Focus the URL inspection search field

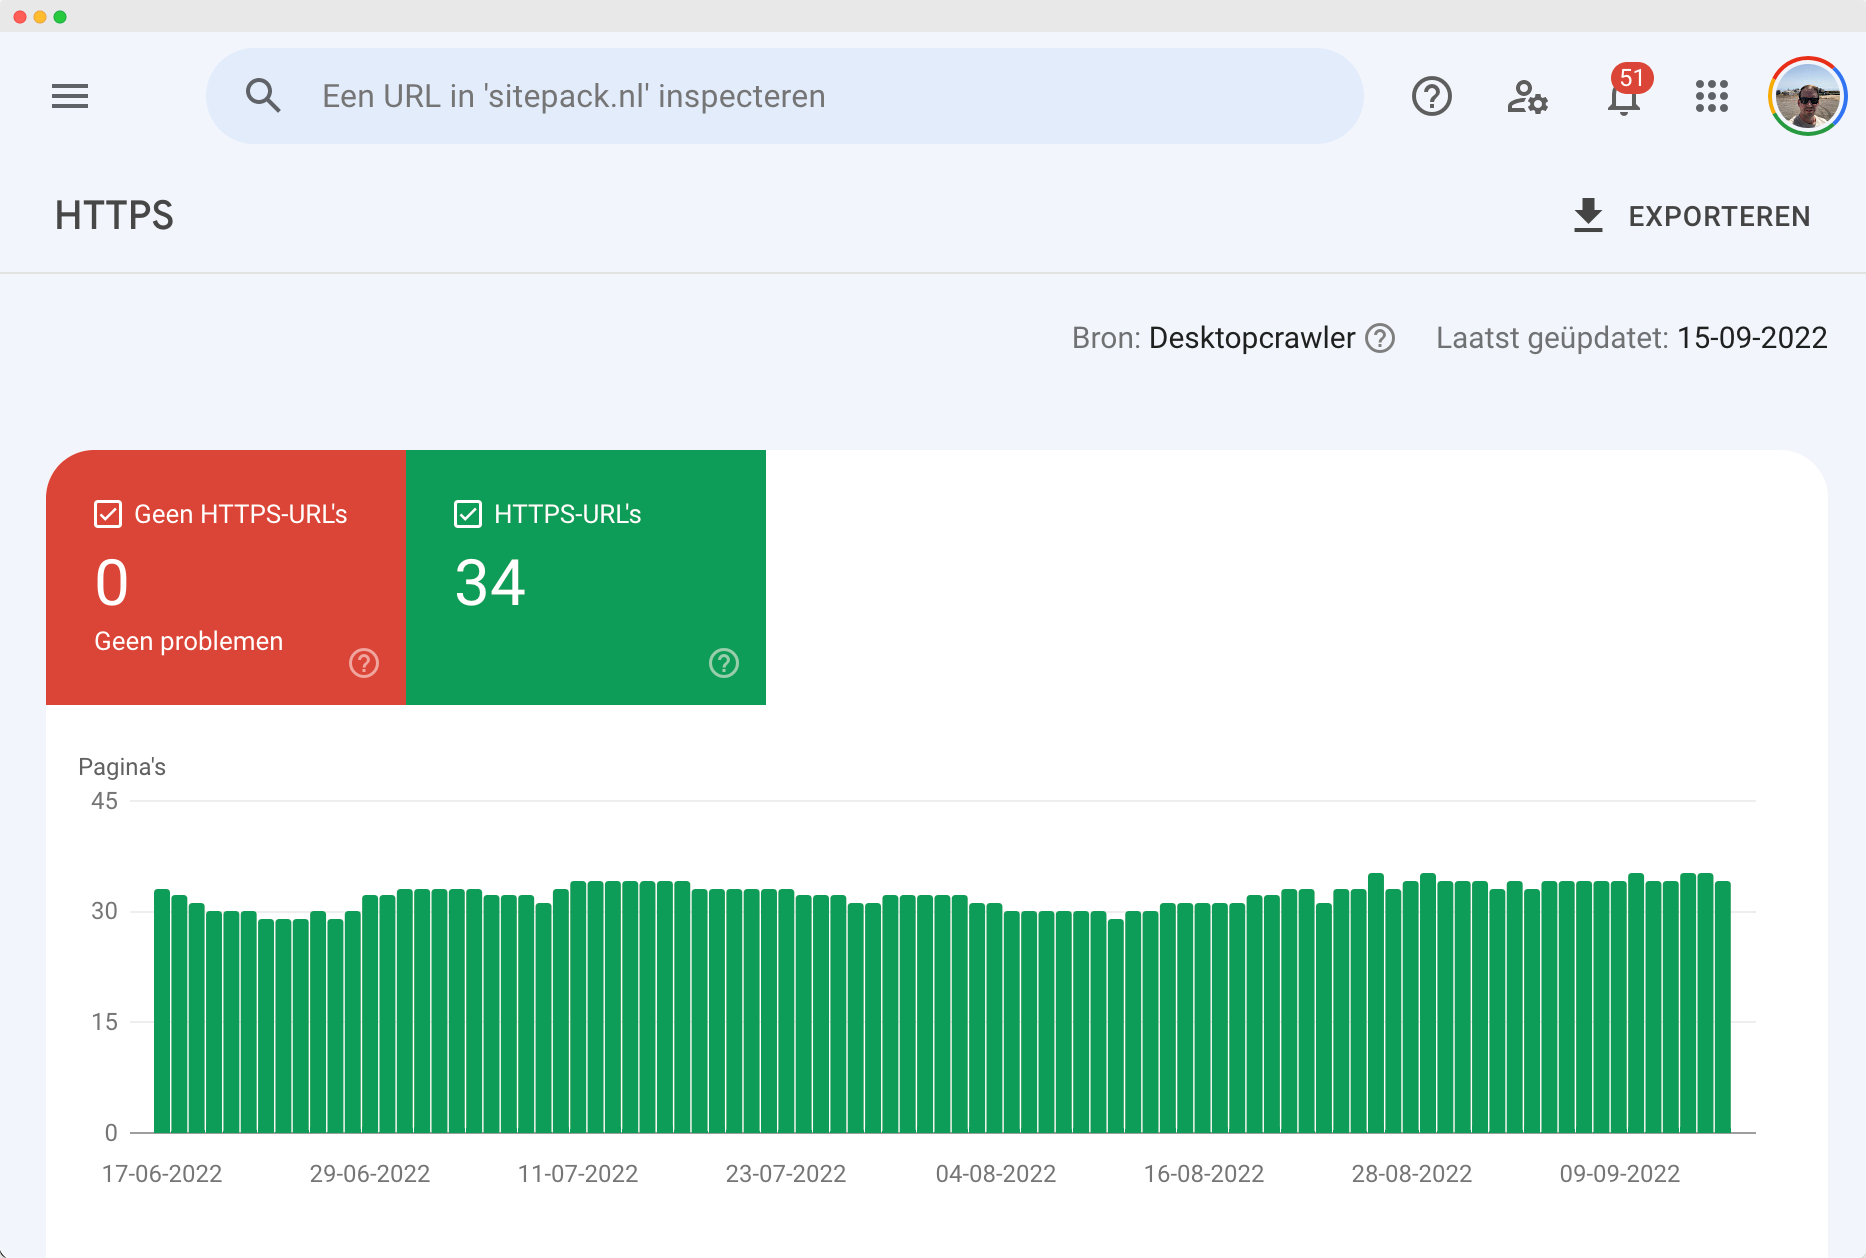pyautogui.click(x=784, y=96)
